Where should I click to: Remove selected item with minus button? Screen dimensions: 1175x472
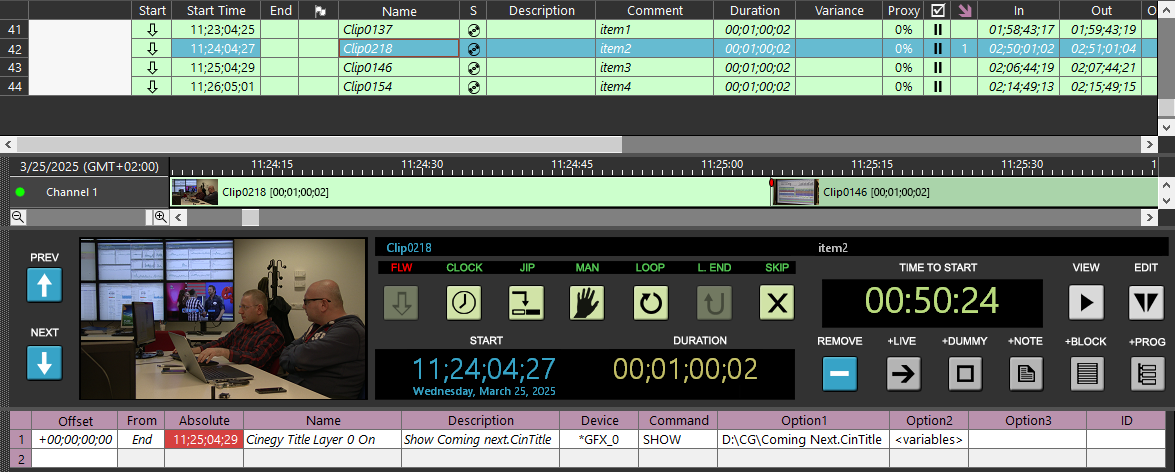[840, 373]
